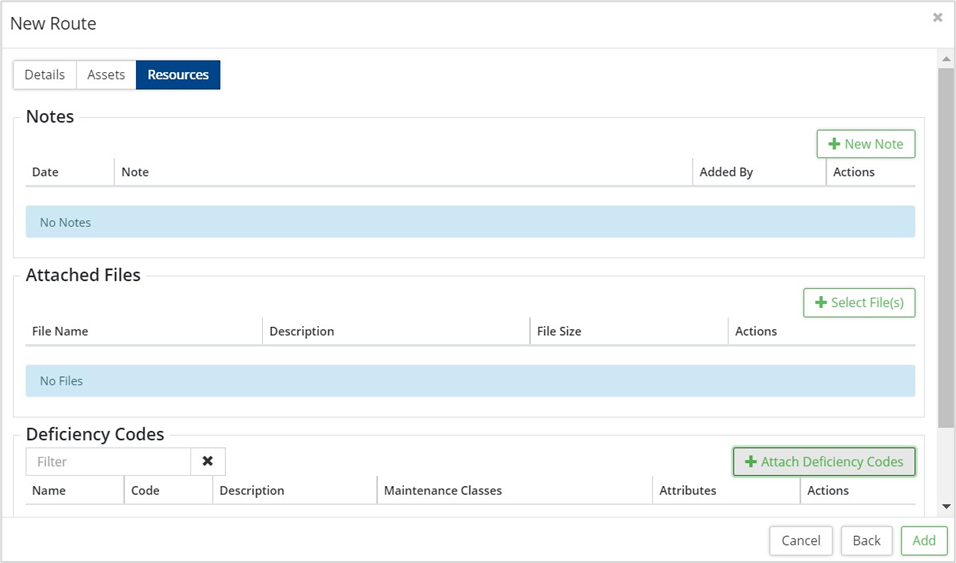This screenshot has height=563, width=956.
Task: Close the New Route dialog
Action: pyautogui.click(x=937, y=18)
